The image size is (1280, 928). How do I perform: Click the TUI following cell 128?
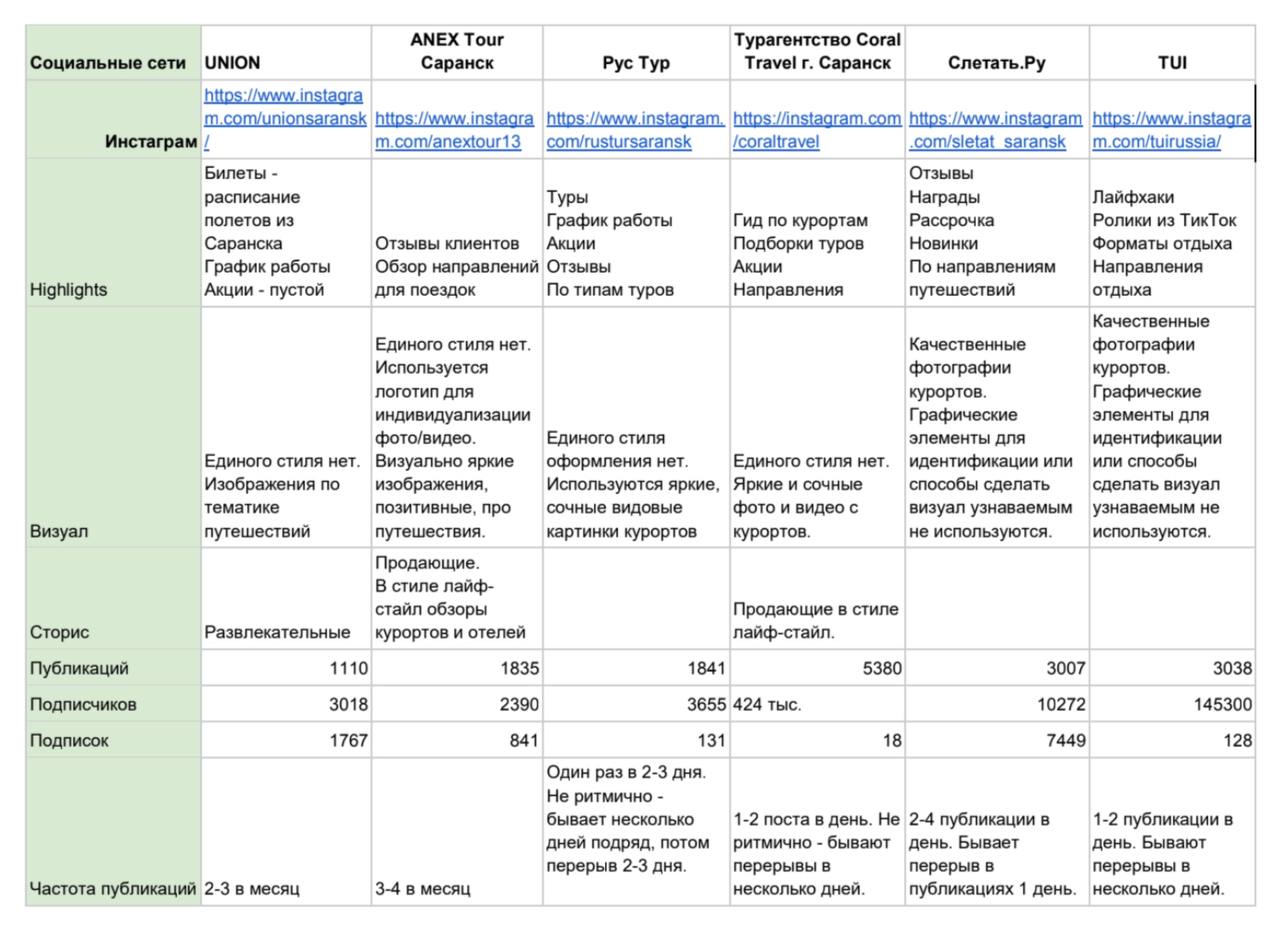[1172, 740]
